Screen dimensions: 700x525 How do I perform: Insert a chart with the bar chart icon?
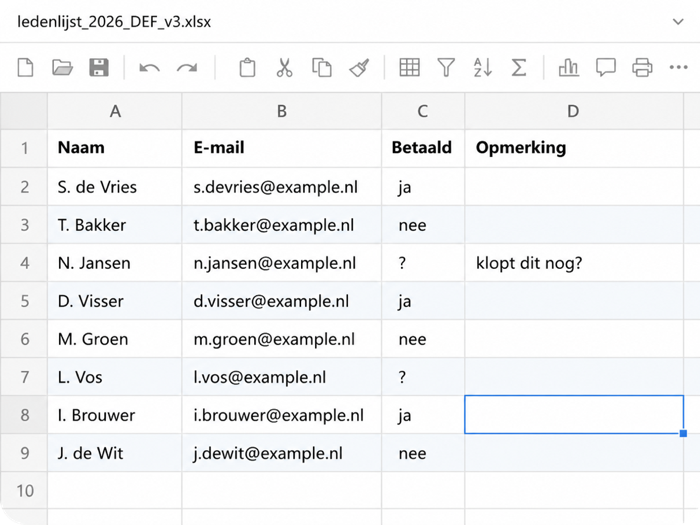[x=569, y=68]
